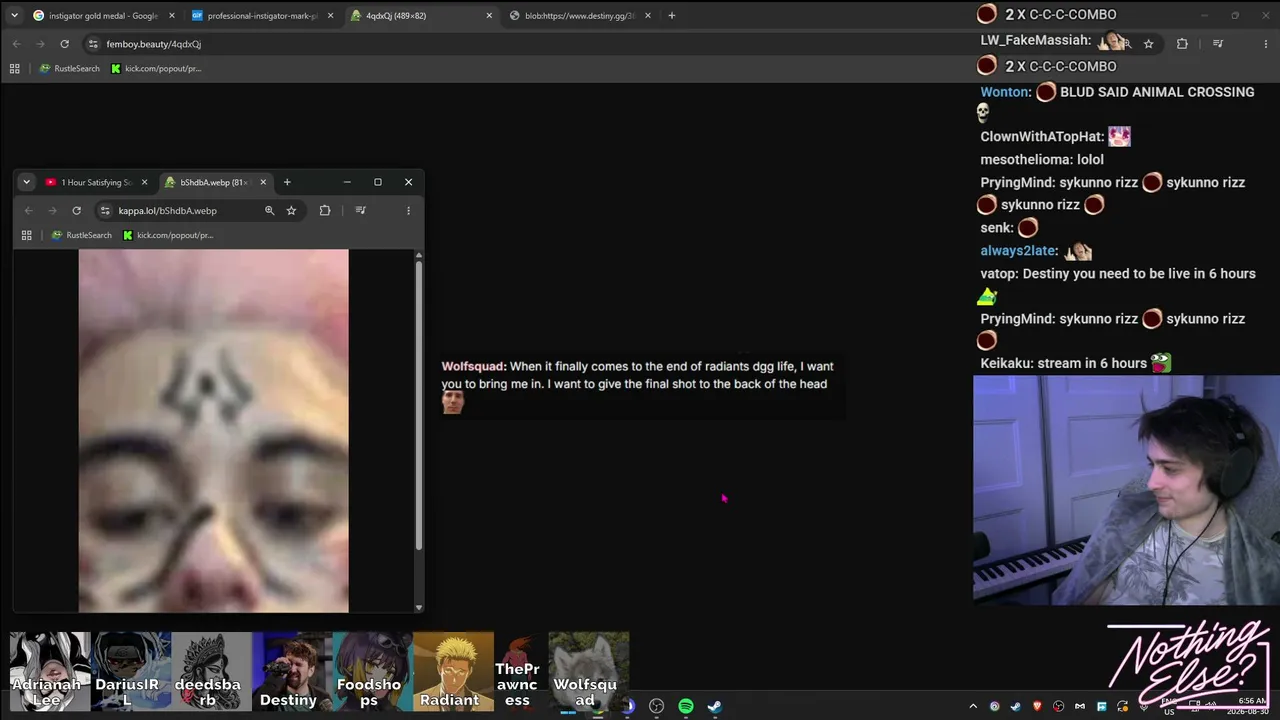Go forward in the main browser window

click(41, 44)
